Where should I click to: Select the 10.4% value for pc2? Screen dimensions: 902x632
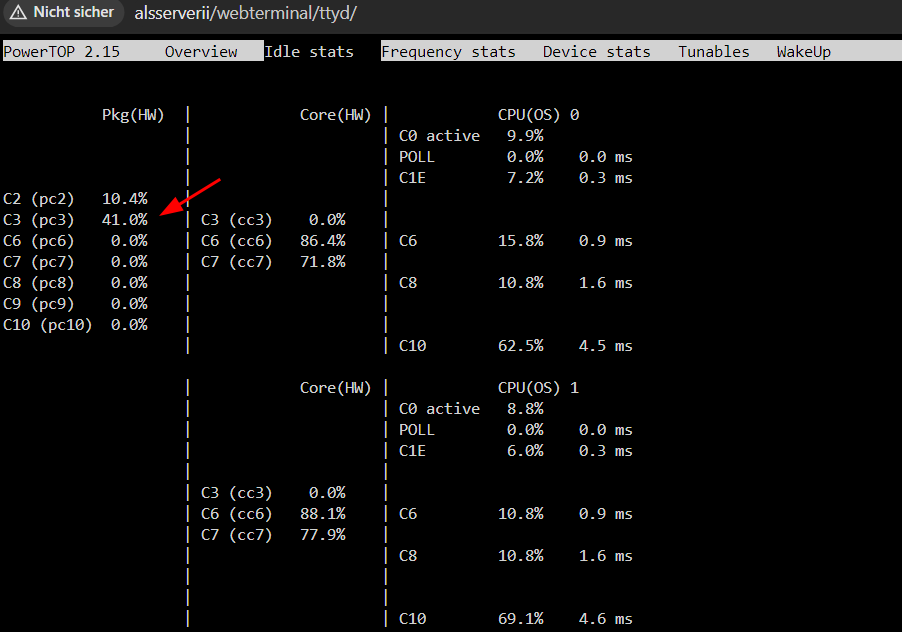click(x=125, y=199)
